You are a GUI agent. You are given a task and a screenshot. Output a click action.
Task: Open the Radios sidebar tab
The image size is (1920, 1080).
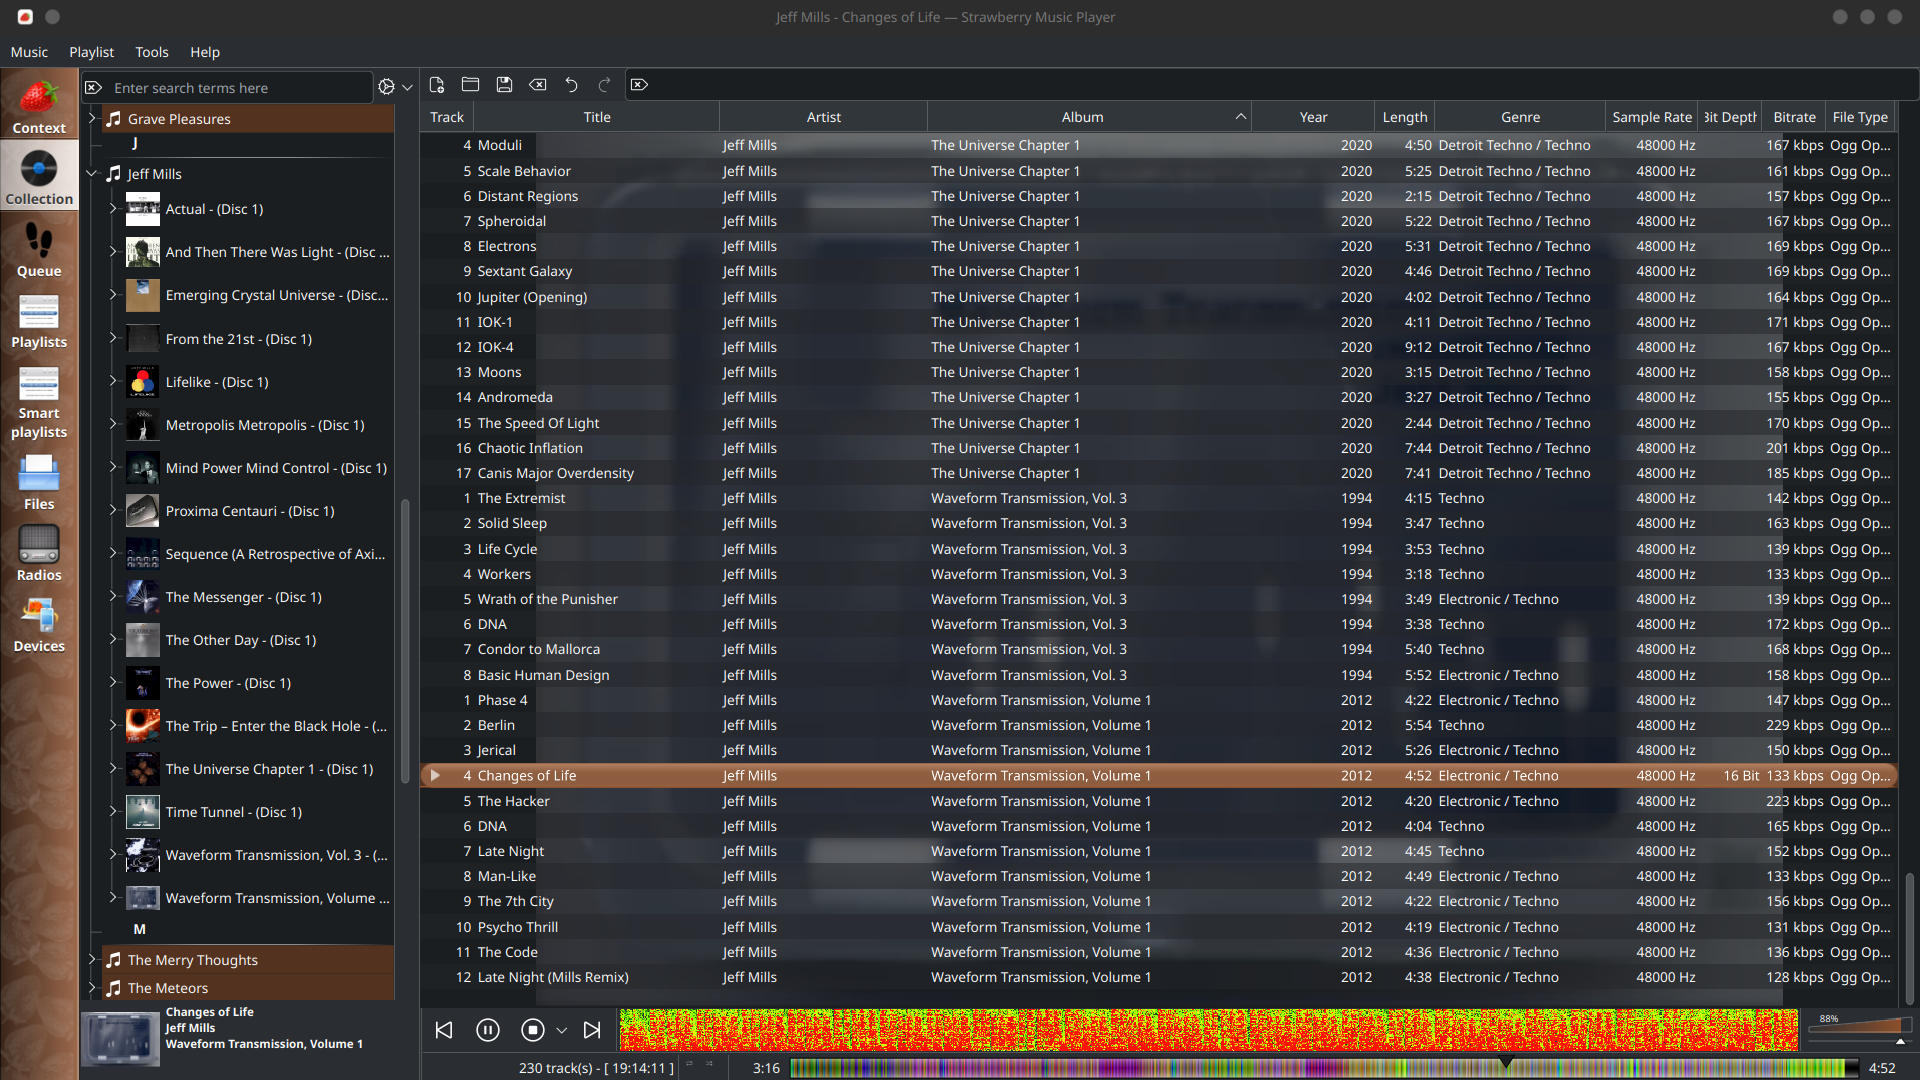coord(39,552)
